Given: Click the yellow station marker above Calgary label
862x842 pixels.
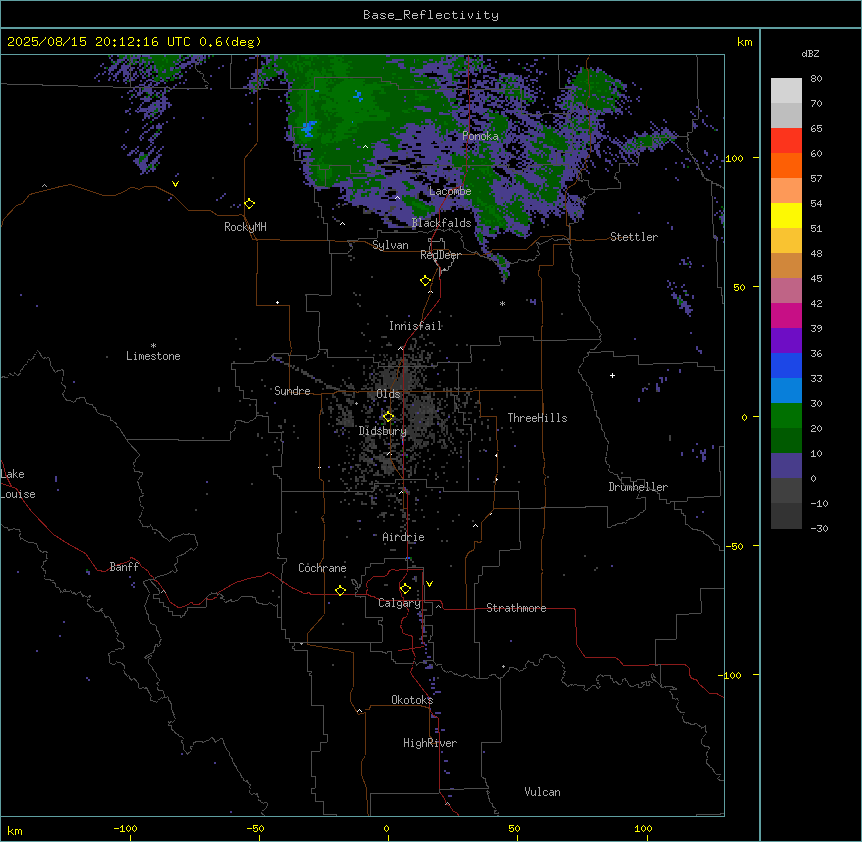Looking at the screenshot, I should 405,589.
